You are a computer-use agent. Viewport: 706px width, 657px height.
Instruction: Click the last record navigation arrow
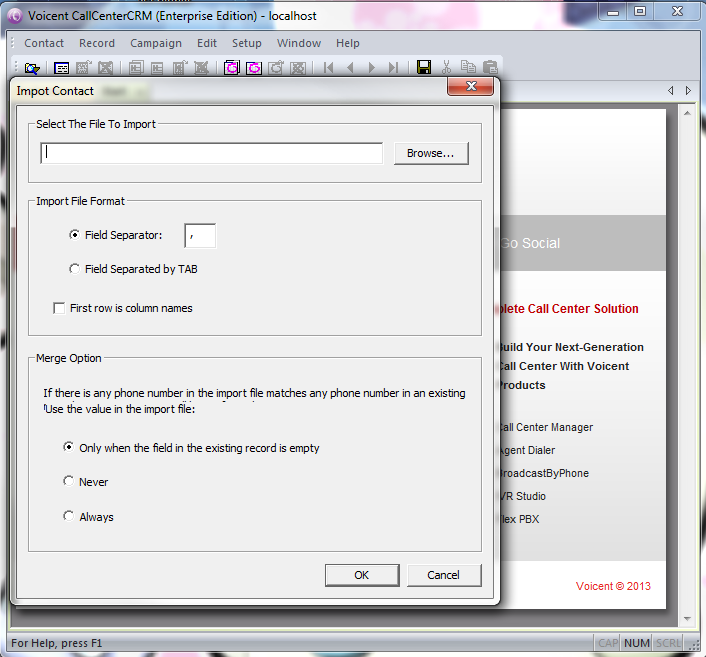point(394,68)
